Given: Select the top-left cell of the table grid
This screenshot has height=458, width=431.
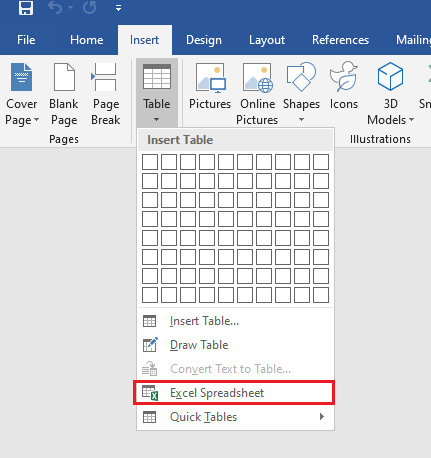Looking at the screenshot, I should (x=150, y=162).
